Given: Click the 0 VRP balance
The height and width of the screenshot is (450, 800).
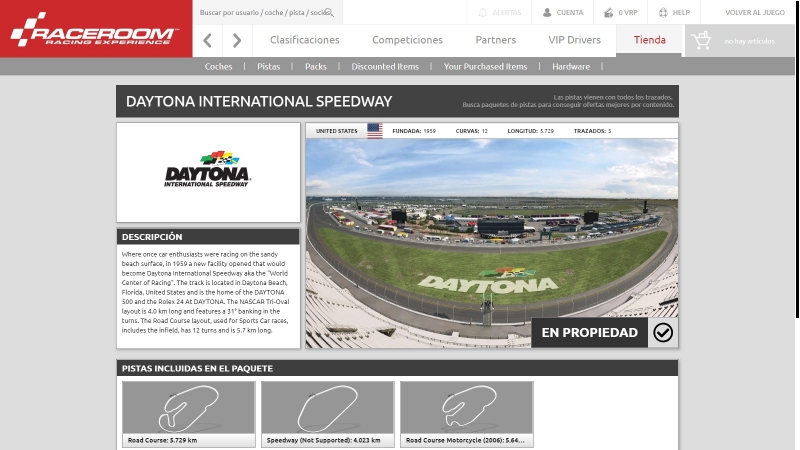Looking at the screenshot, I should 628,13.
